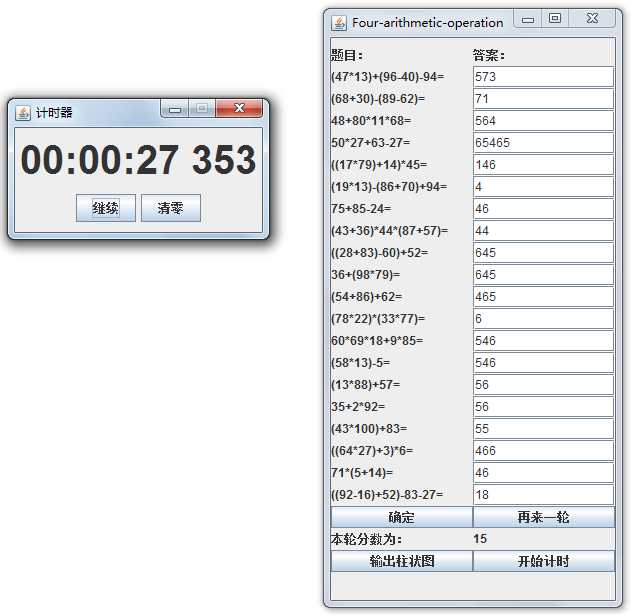631x615 pixels.
Task: Click answer field for (19*13)-(86+70)+94=
Action: pyautogui.click(x=543, y=187)
